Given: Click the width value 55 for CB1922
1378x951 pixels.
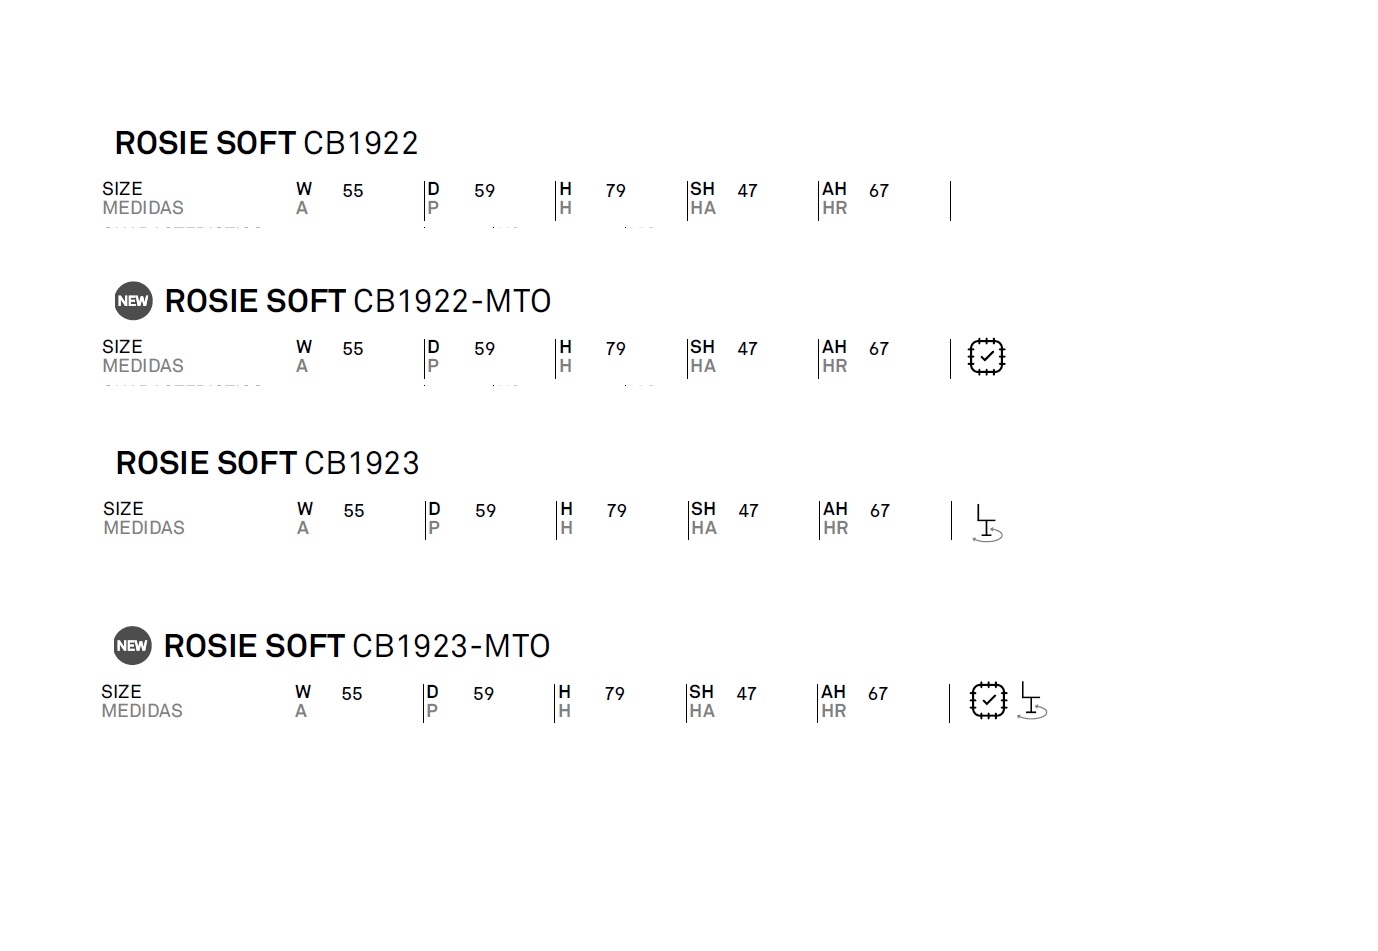Looking at the screenshot, I should [x=353, y=190].
